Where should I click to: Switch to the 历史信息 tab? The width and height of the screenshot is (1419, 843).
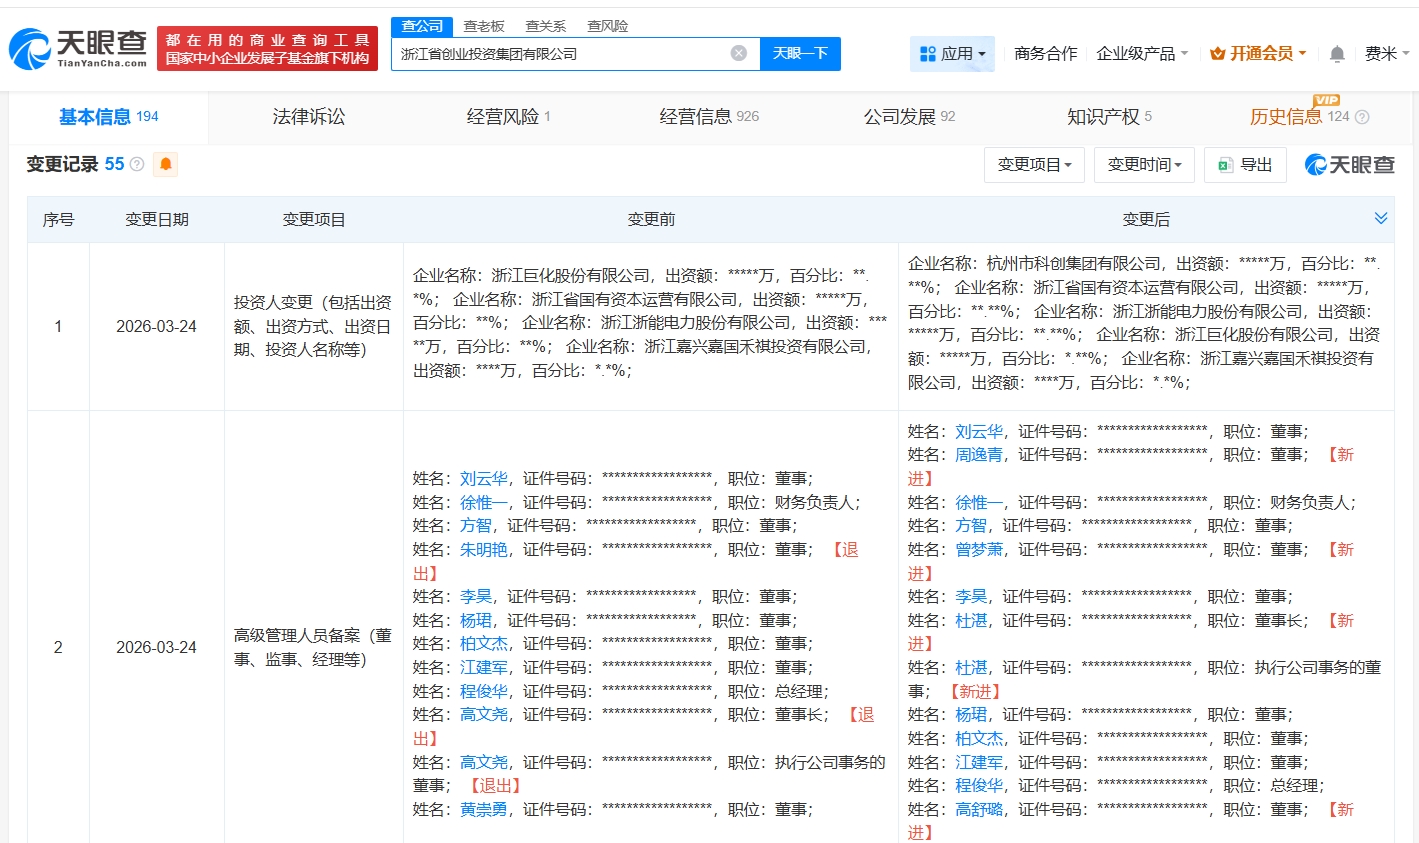coord(1287,116)
